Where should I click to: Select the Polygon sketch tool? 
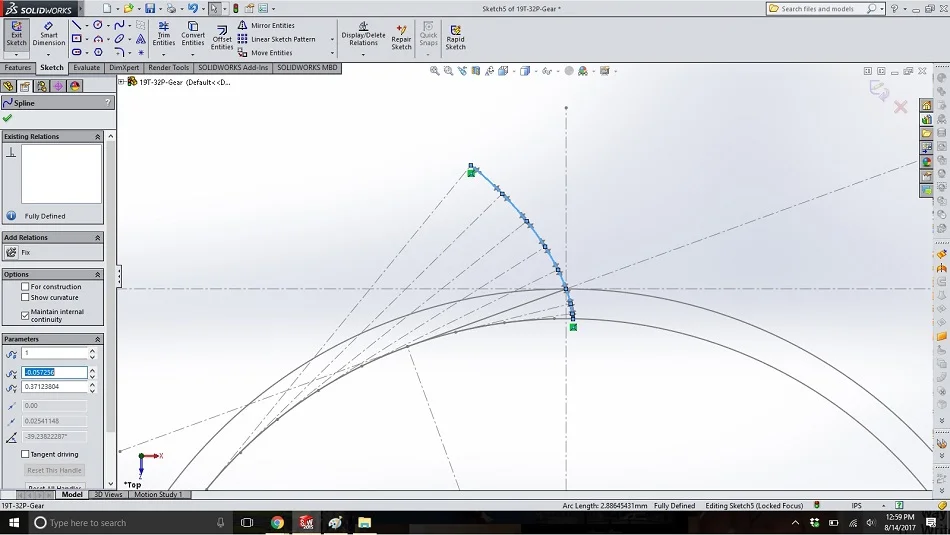tap(98, 52)
